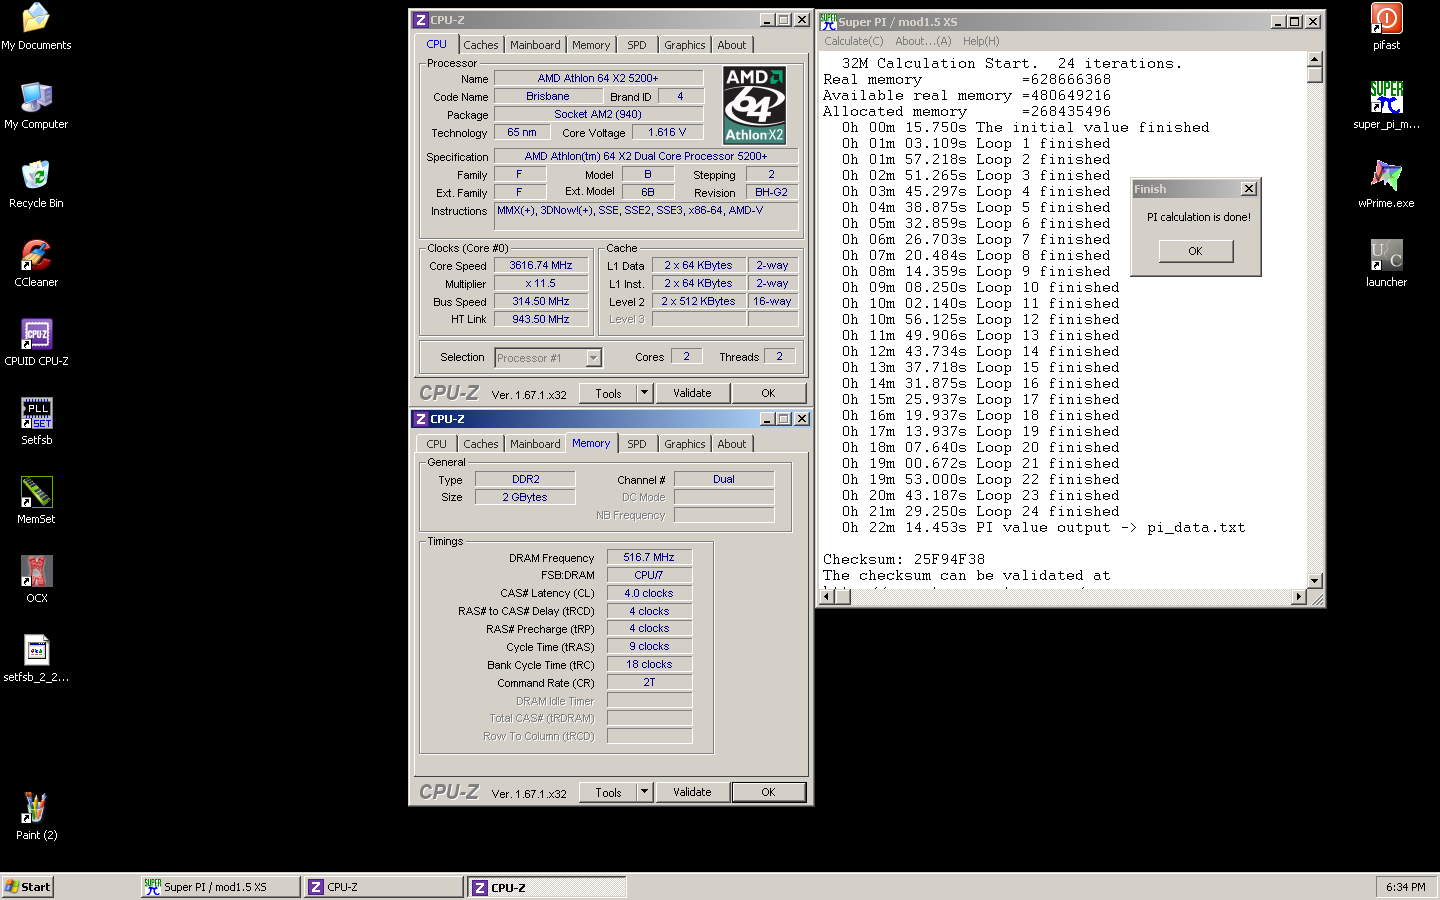Viewport: 1440px width, 900px height.
Task: Activate second CPU-Z taskbar button
Action: click(x=547, y=887)
